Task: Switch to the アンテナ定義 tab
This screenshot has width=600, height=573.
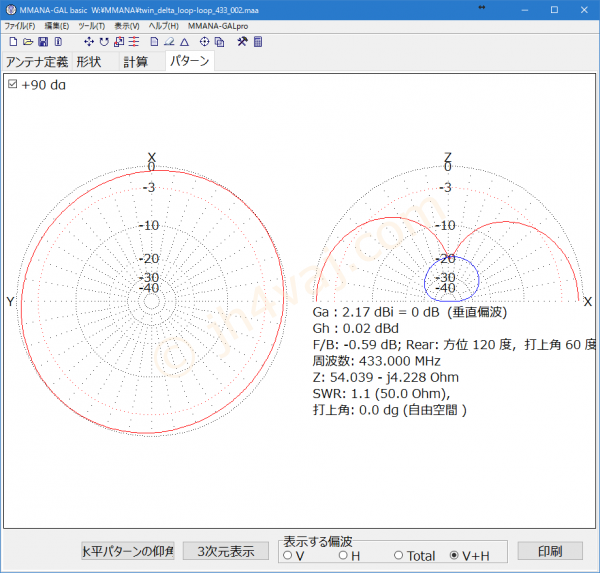Action: 37,62
